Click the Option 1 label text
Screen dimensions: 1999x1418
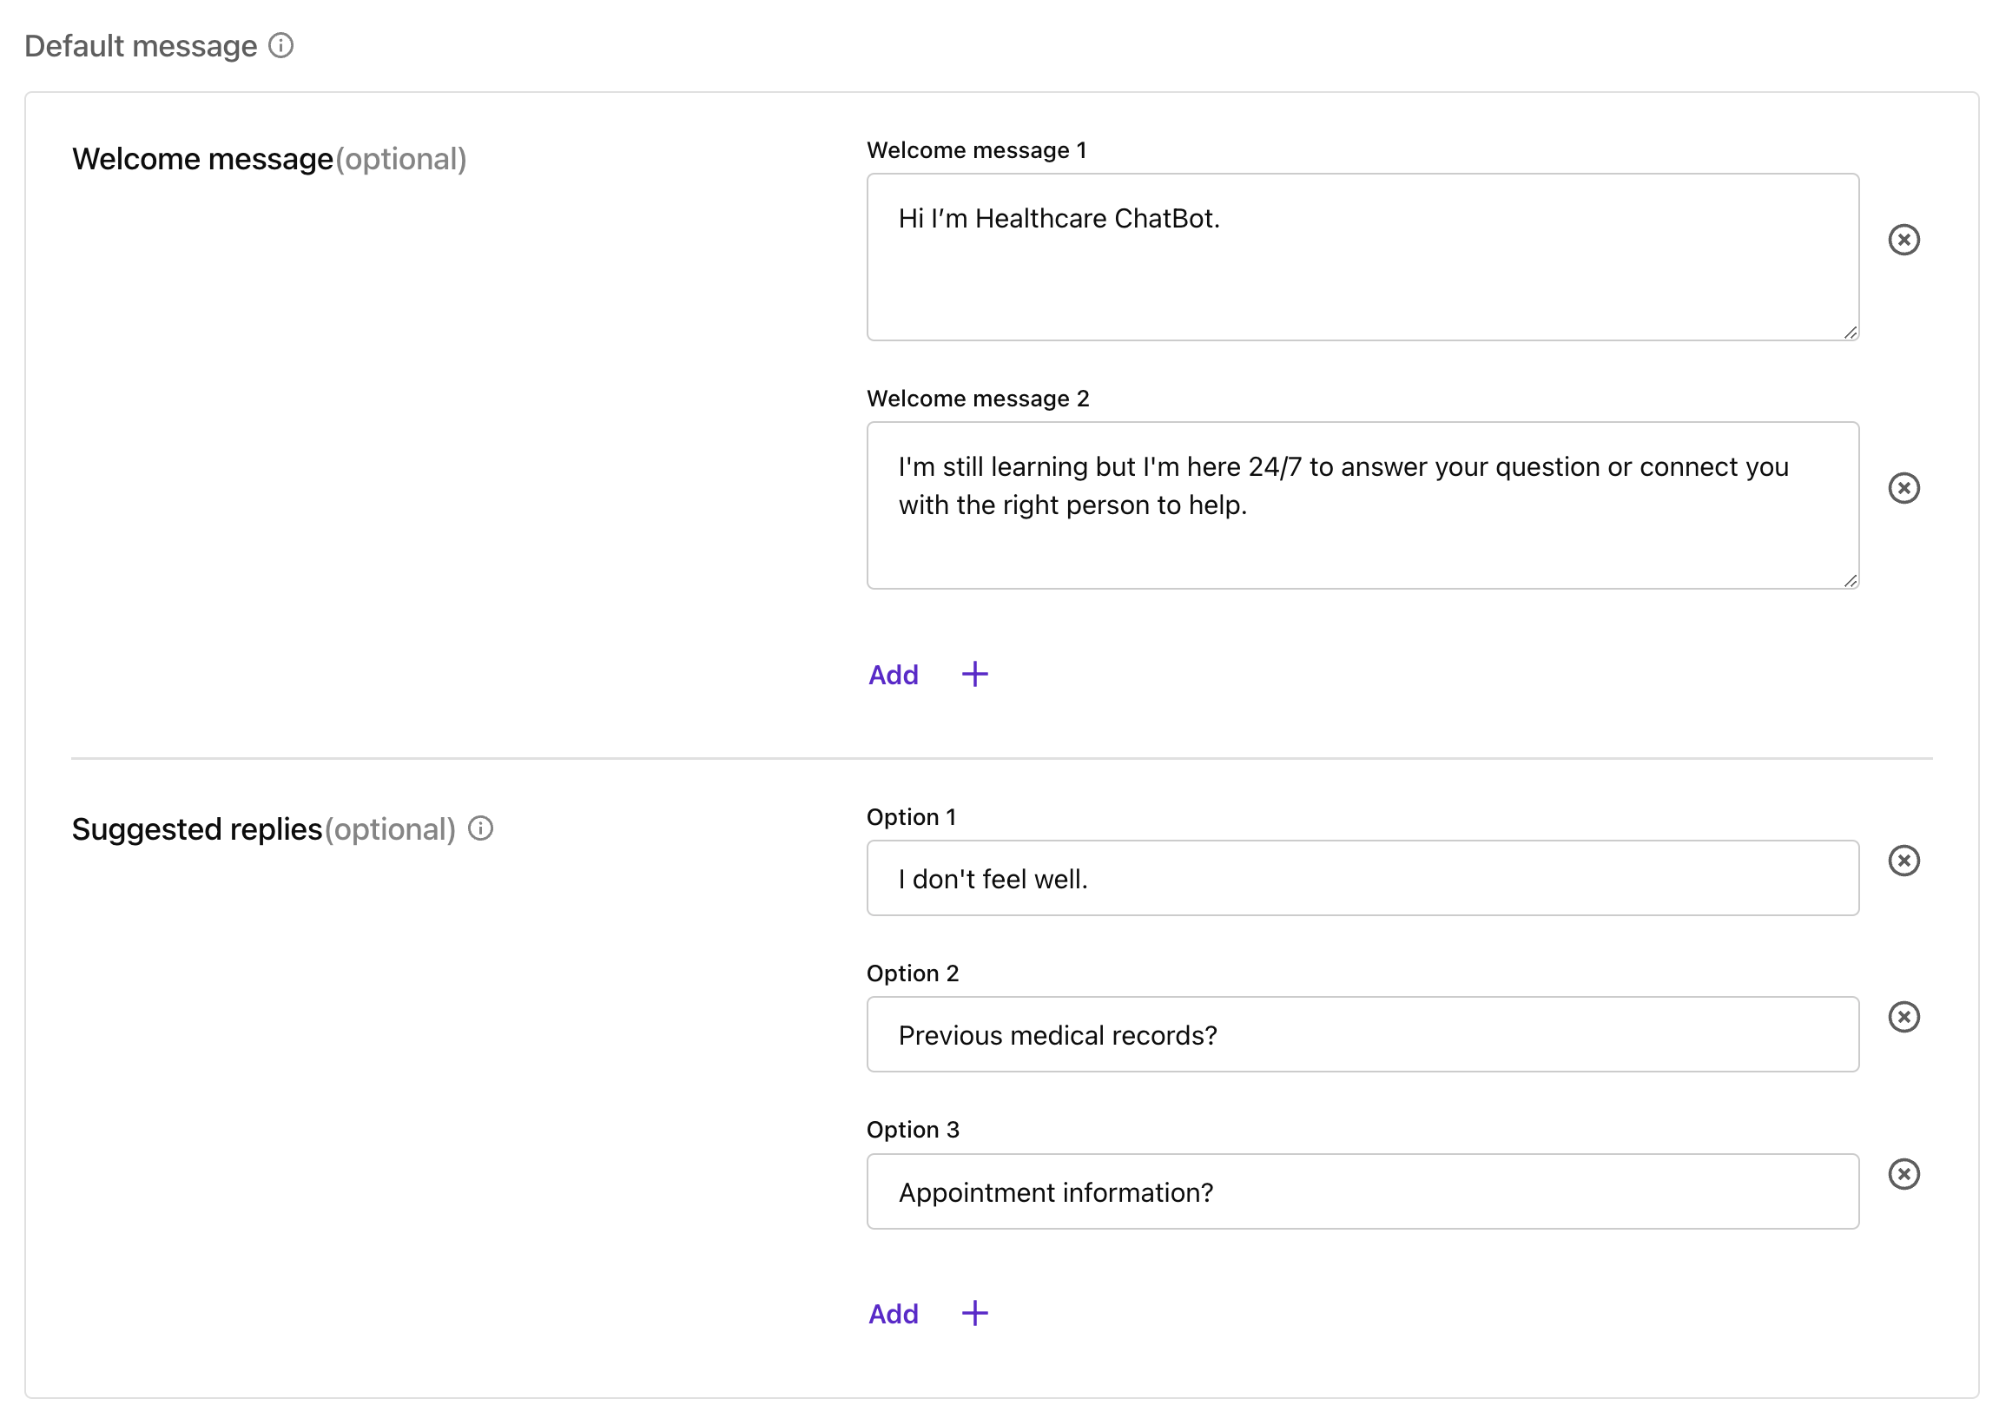click(x=911, y=816)
